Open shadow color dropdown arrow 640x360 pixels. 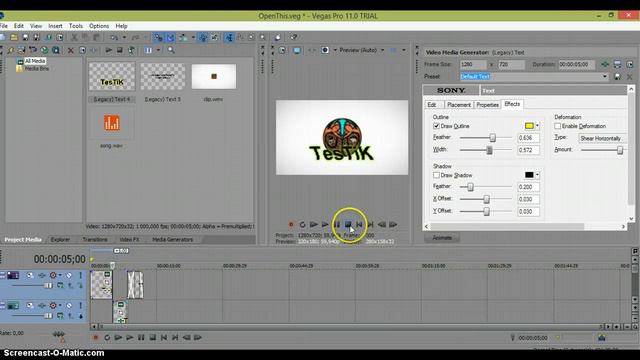537,175
